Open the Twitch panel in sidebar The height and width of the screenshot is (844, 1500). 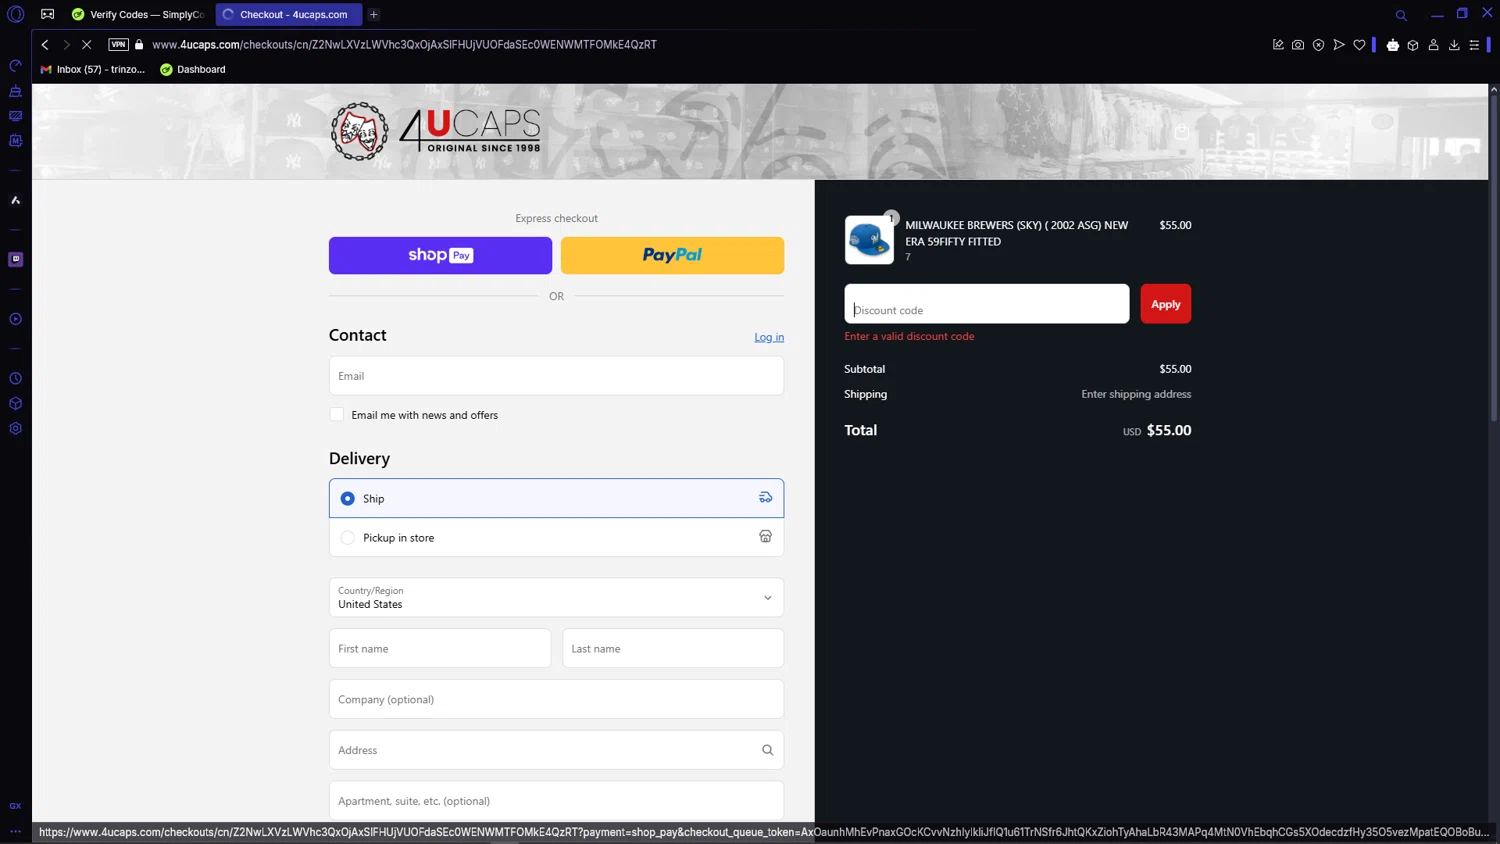(x=15, y=259)
